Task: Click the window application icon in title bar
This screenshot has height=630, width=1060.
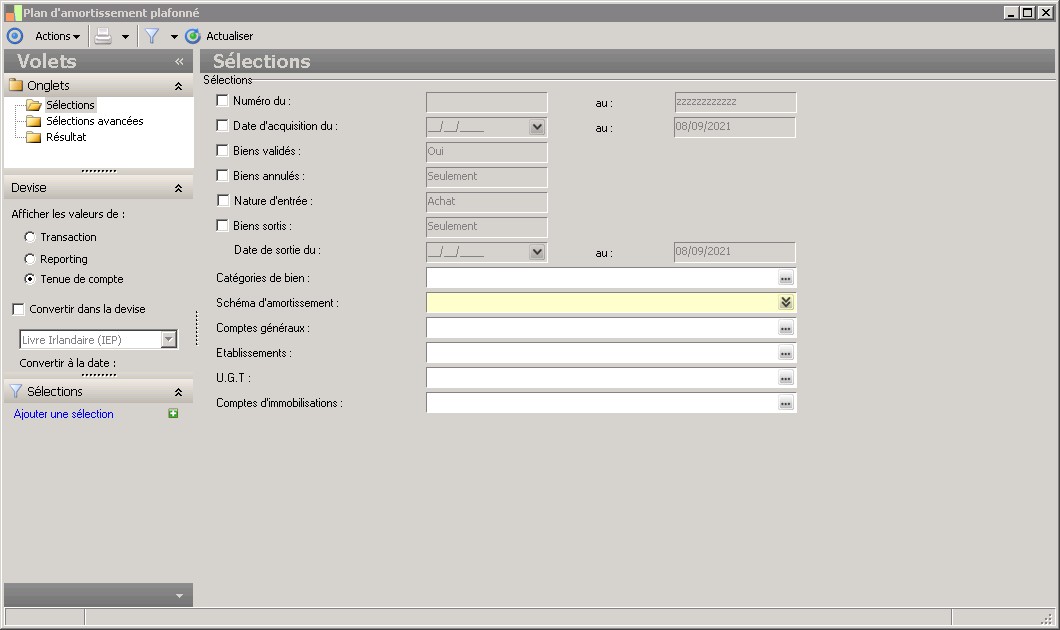Action: point(13,13)
